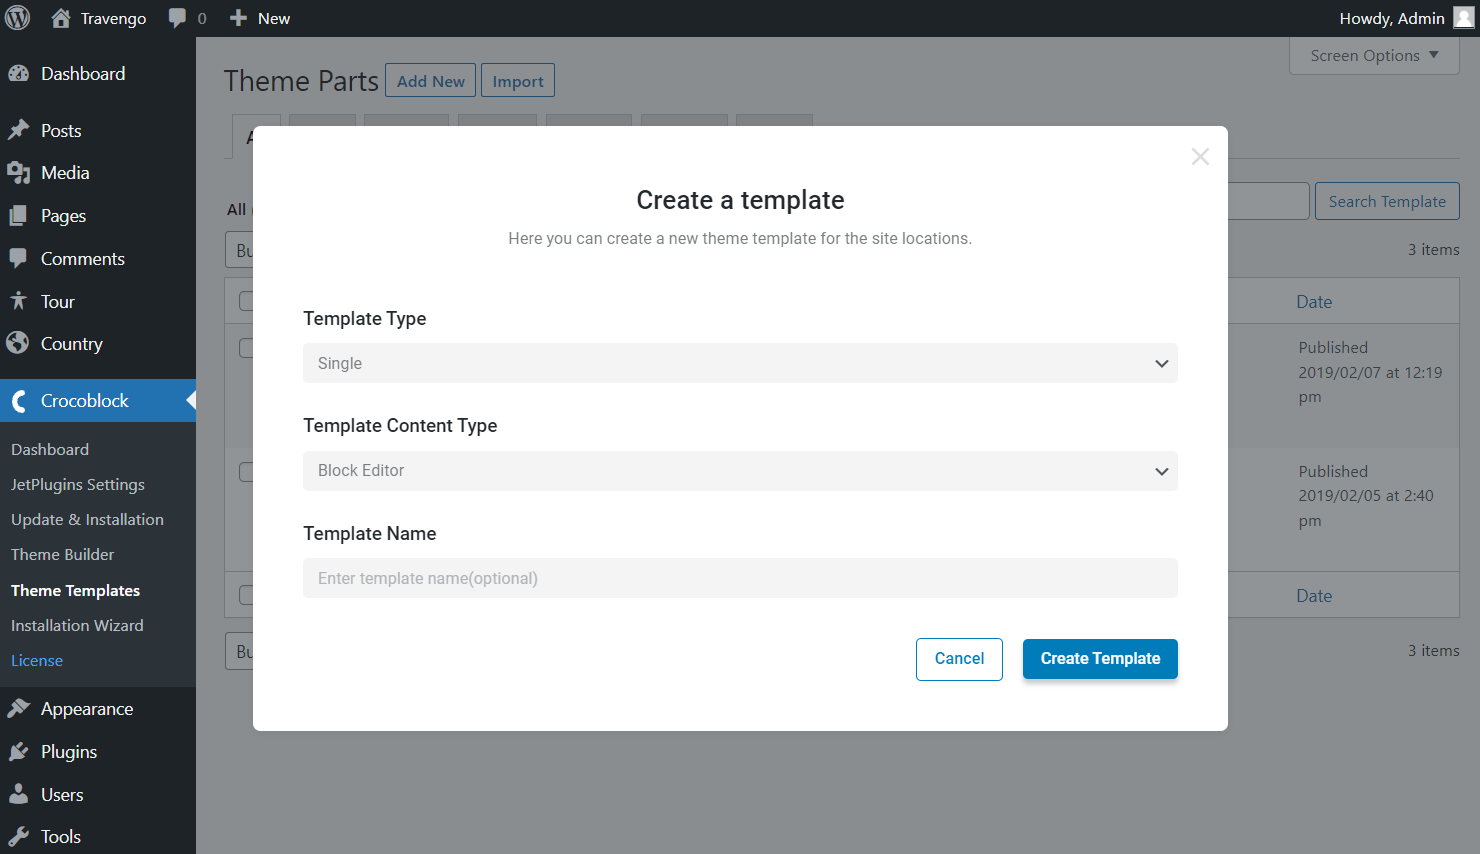Click the Posts pin icon
The width and height of the screenshot is (1480, 854).
(x=18, y=130)
